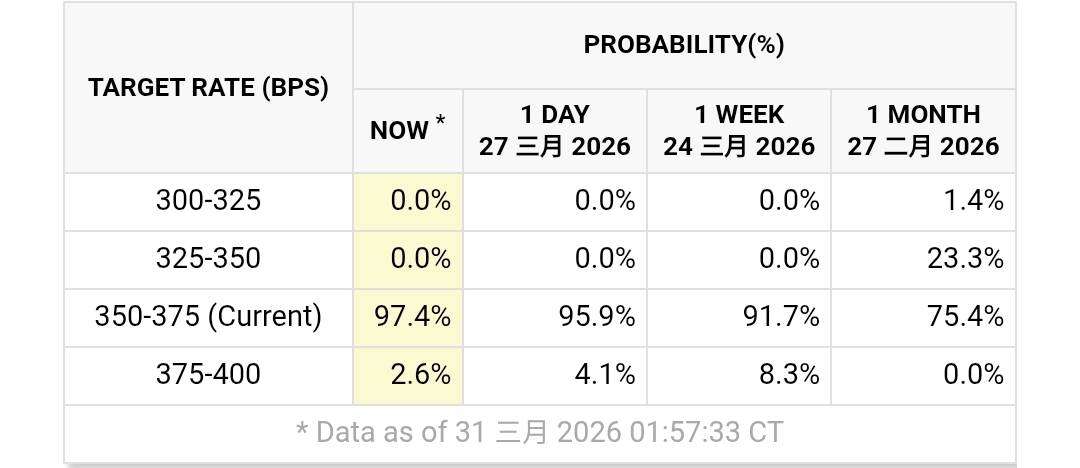Click the 375-400 target rate row label
The image size is (1080, 468).
tap(208, 375)
